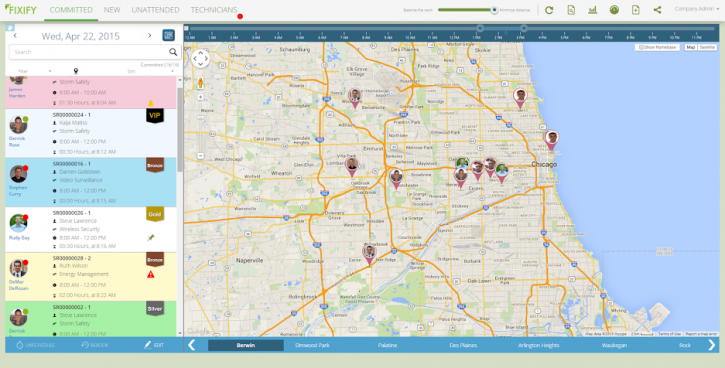Open the Filter dropdown
The image size is (725, 368).
pyautogui.click(x=35, y=71)
